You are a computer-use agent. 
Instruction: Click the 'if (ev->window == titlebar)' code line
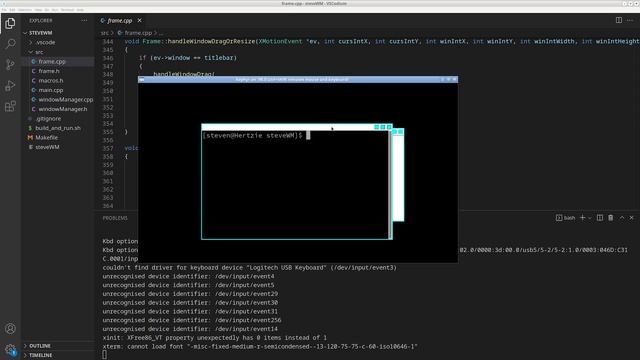click(188, 58)
